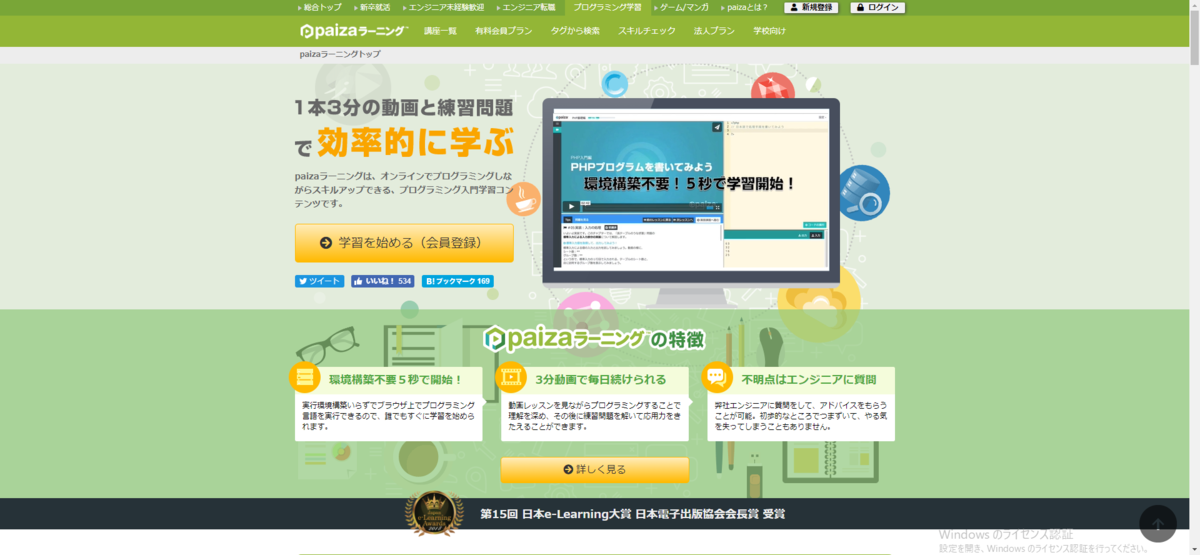Click the 不明点はエンジニアに質問 chat bubble icon

coord(716,377)
